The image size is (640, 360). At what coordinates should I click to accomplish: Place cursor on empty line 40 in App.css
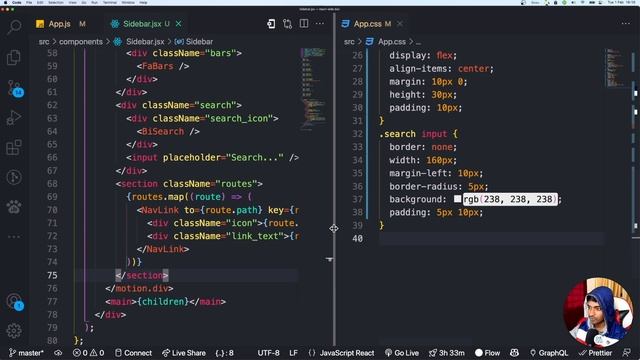(490, 238)
